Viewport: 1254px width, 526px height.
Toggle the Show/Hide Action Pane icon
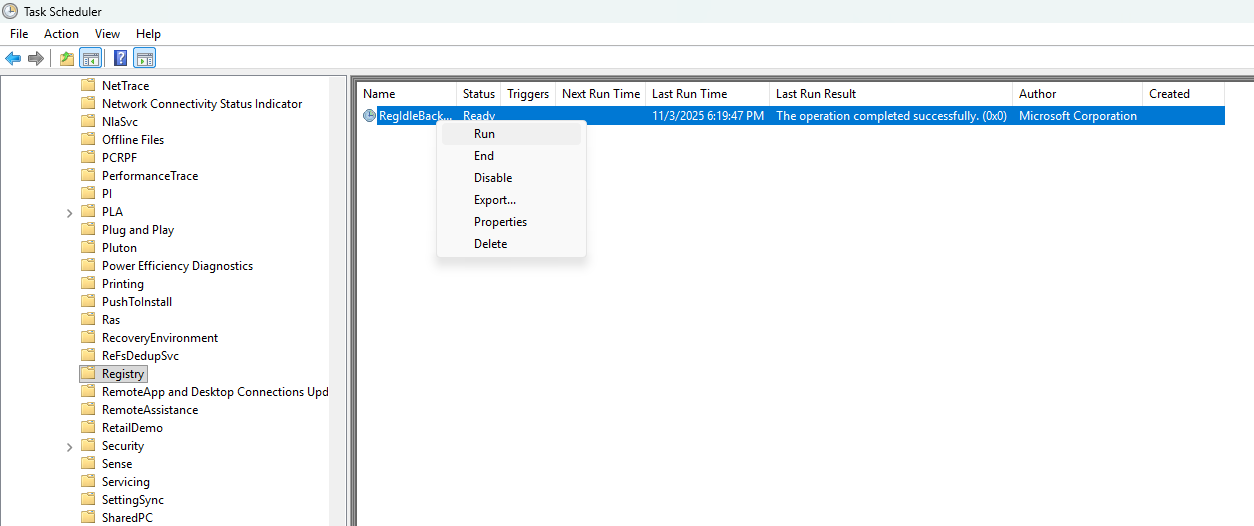144,58
